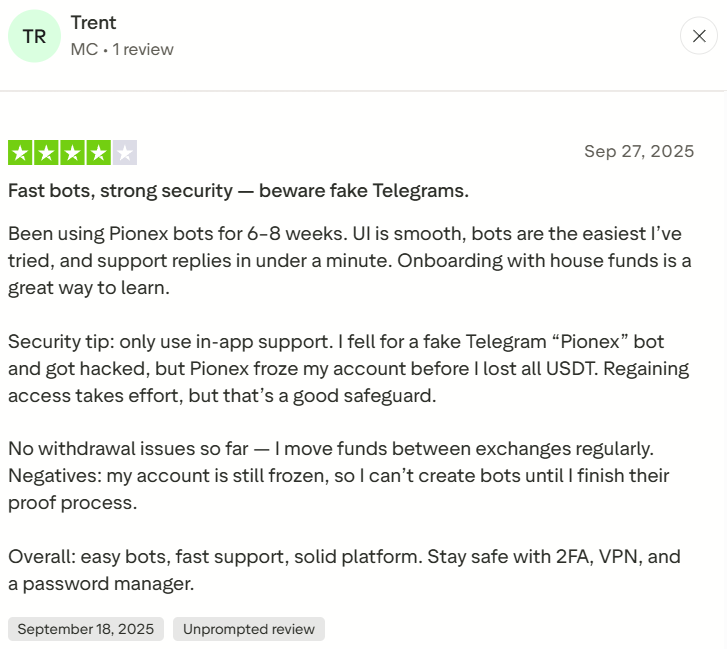The image size is (727, 649).
Task: Click the "1 review" count text
Action: click(x=142, y=49)
